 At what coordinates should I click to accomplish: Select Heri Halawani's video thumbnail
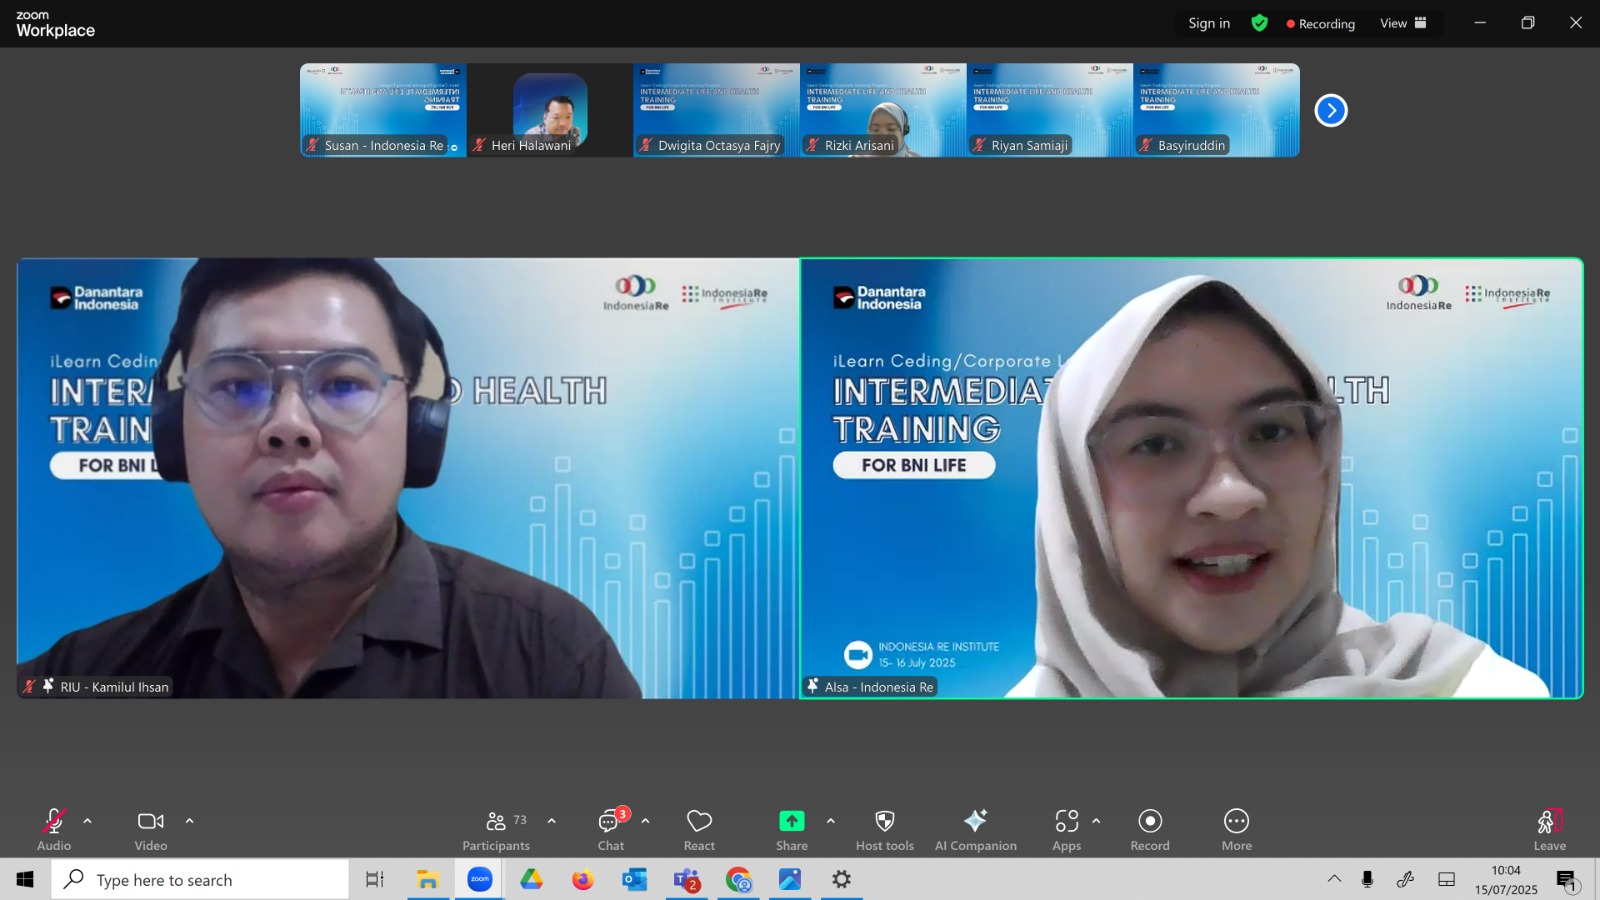[x=550, y=110]
